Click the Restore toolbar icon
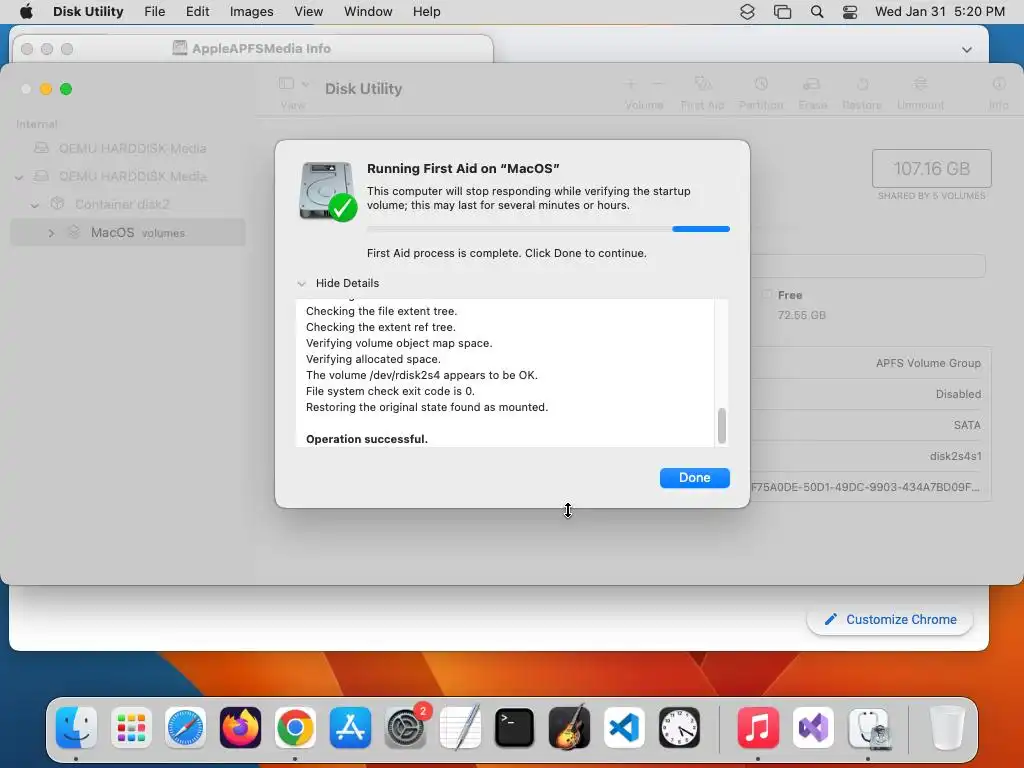 (x=862, y=84)
